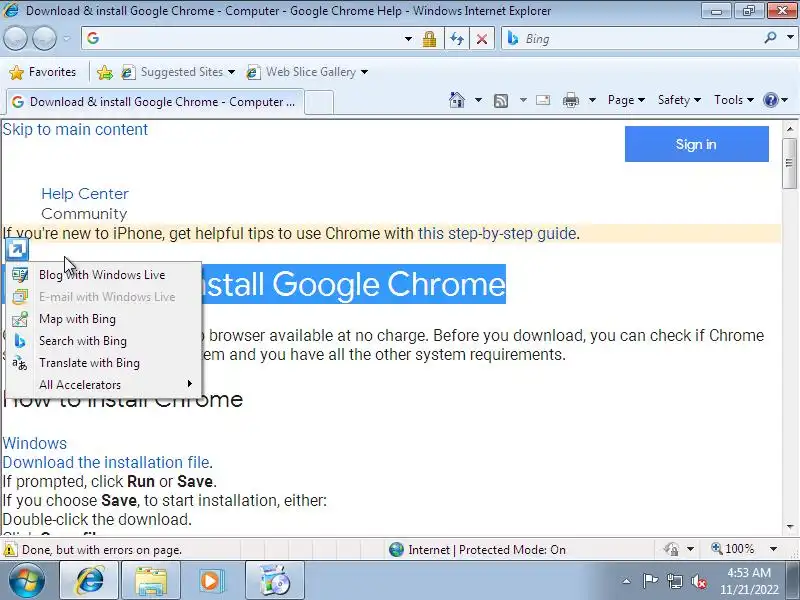Screen dimensions: 800x600
Task: Expand the Home button dropdown arrow
Action: (478, 100)
